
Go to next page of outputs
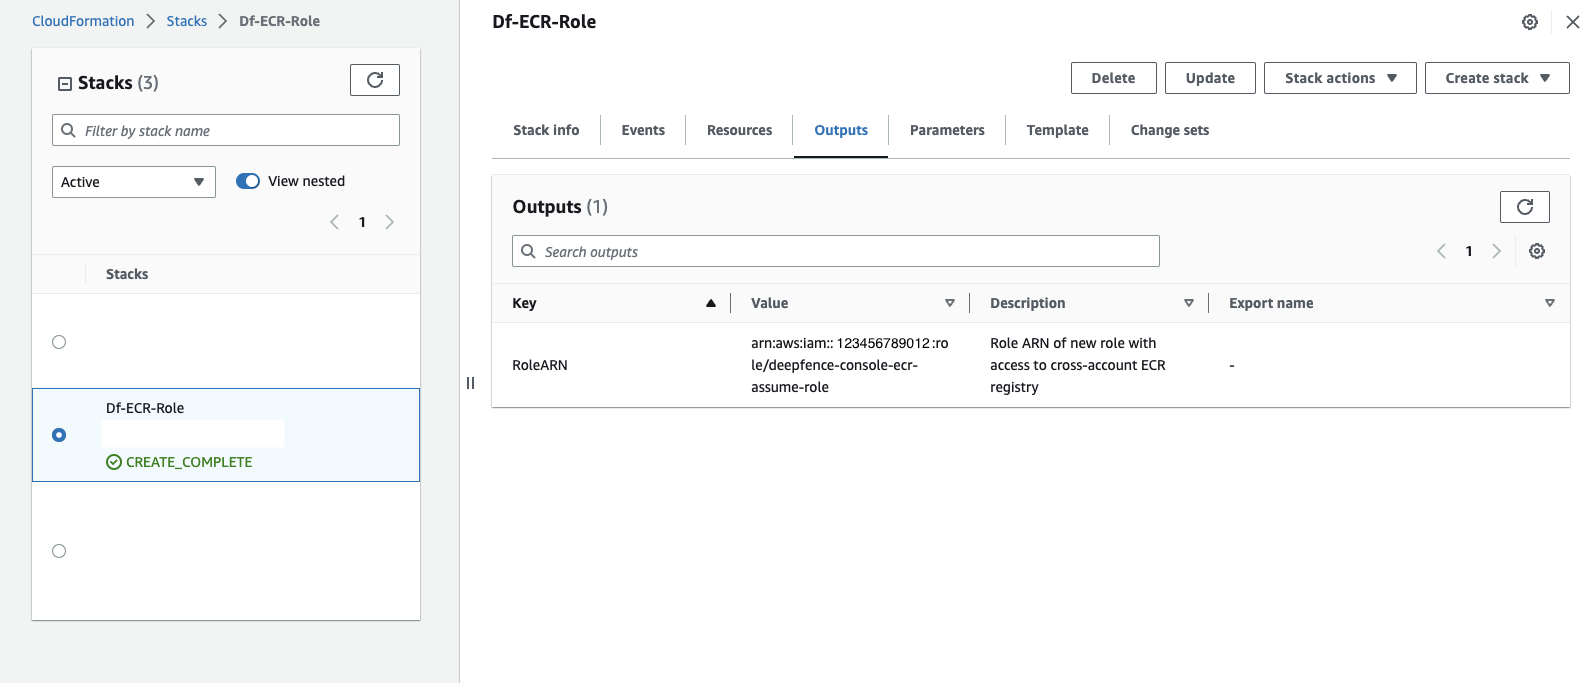(x=1496, y=251)
